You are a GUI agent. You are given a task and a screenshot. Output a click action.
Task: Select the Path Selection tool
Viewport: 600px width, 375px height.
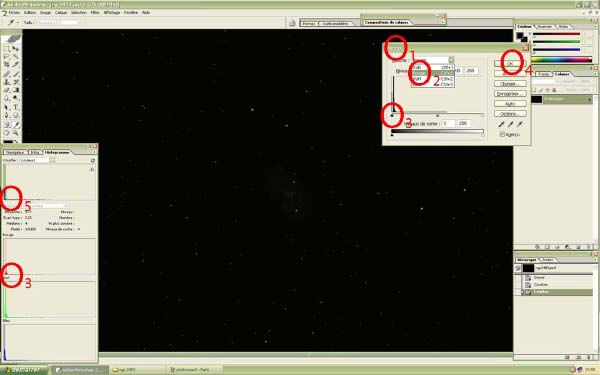coord(7,107)
